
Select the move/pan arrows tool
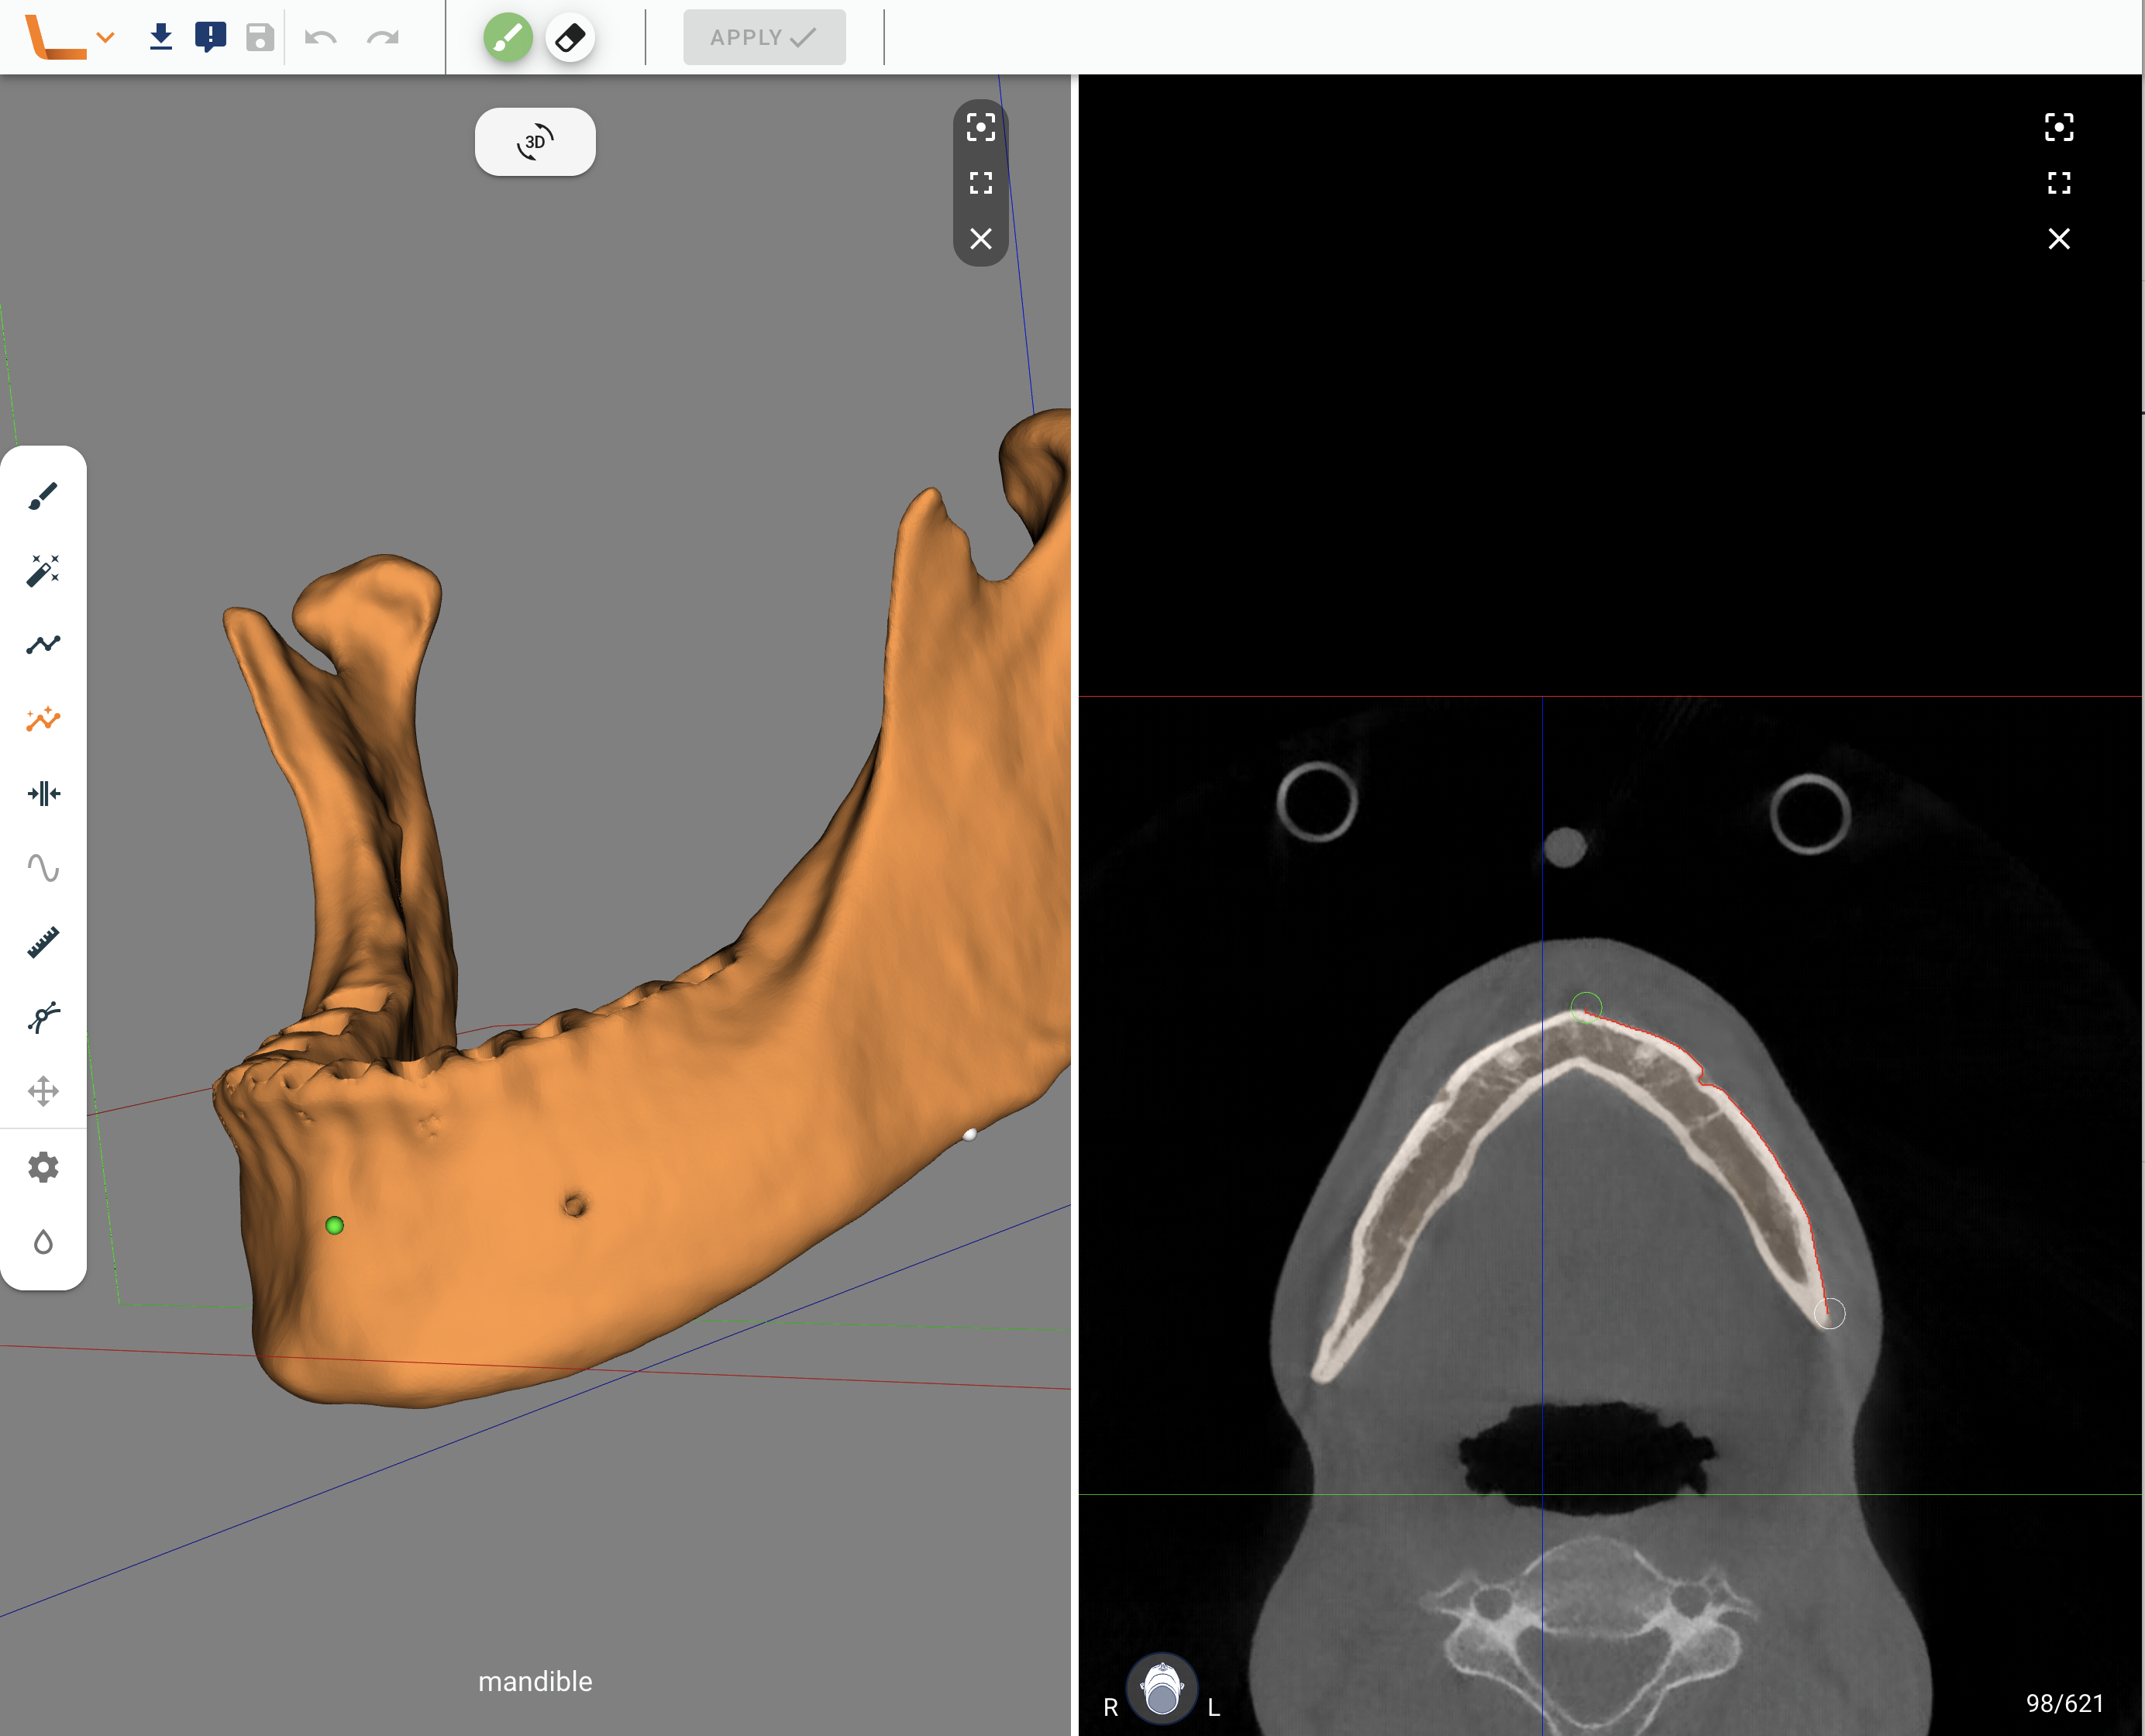[x=43, y=1091]
